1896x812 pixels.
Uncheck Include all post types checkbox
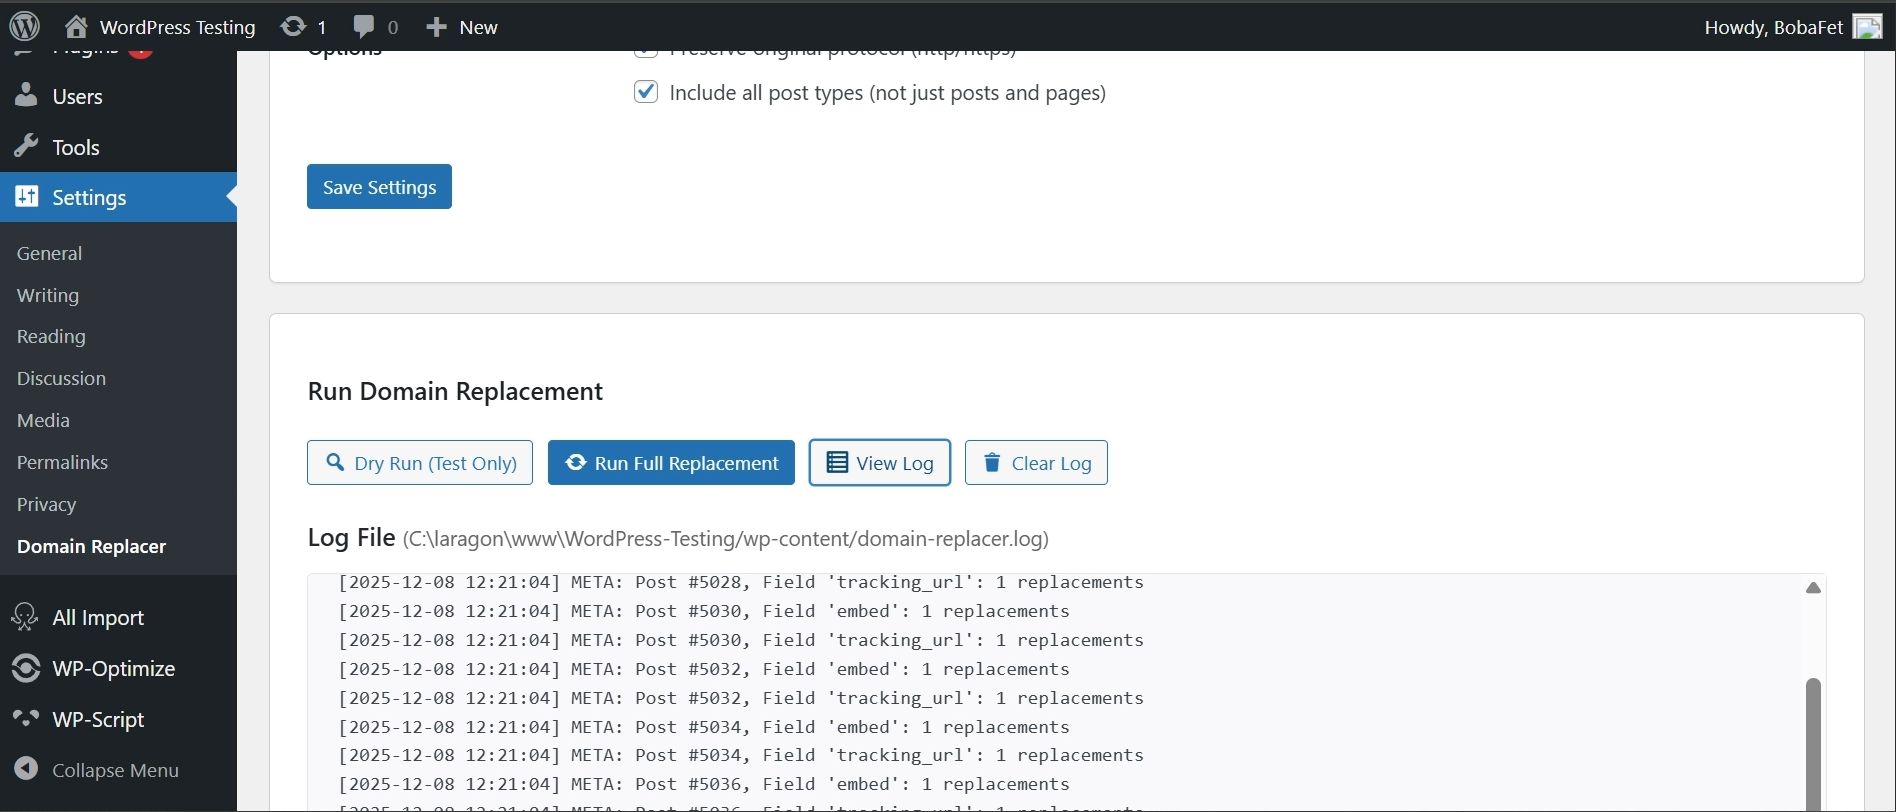click(646, 92)
